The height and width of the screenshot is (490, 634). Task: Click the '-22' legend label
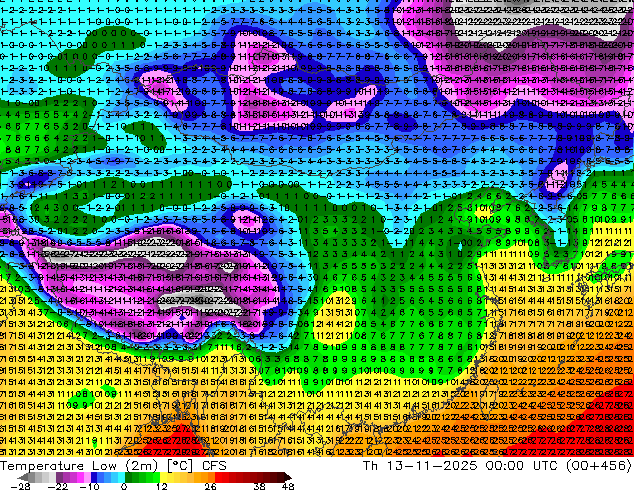[x=58, y=486]
